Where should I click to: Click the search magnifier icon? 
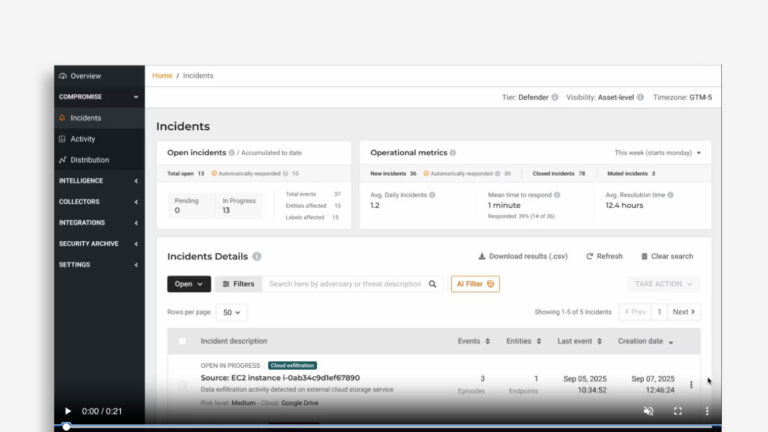(x=433, y=284)
